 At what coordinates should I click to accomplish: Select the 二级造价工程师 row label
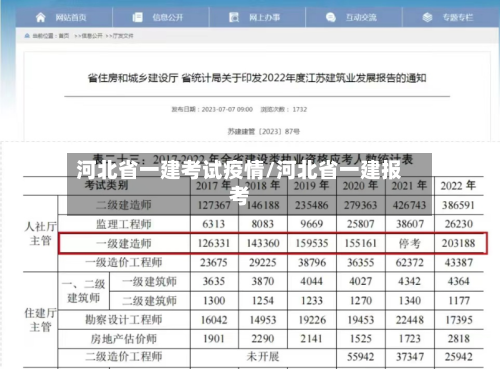(x=124, y=357)
